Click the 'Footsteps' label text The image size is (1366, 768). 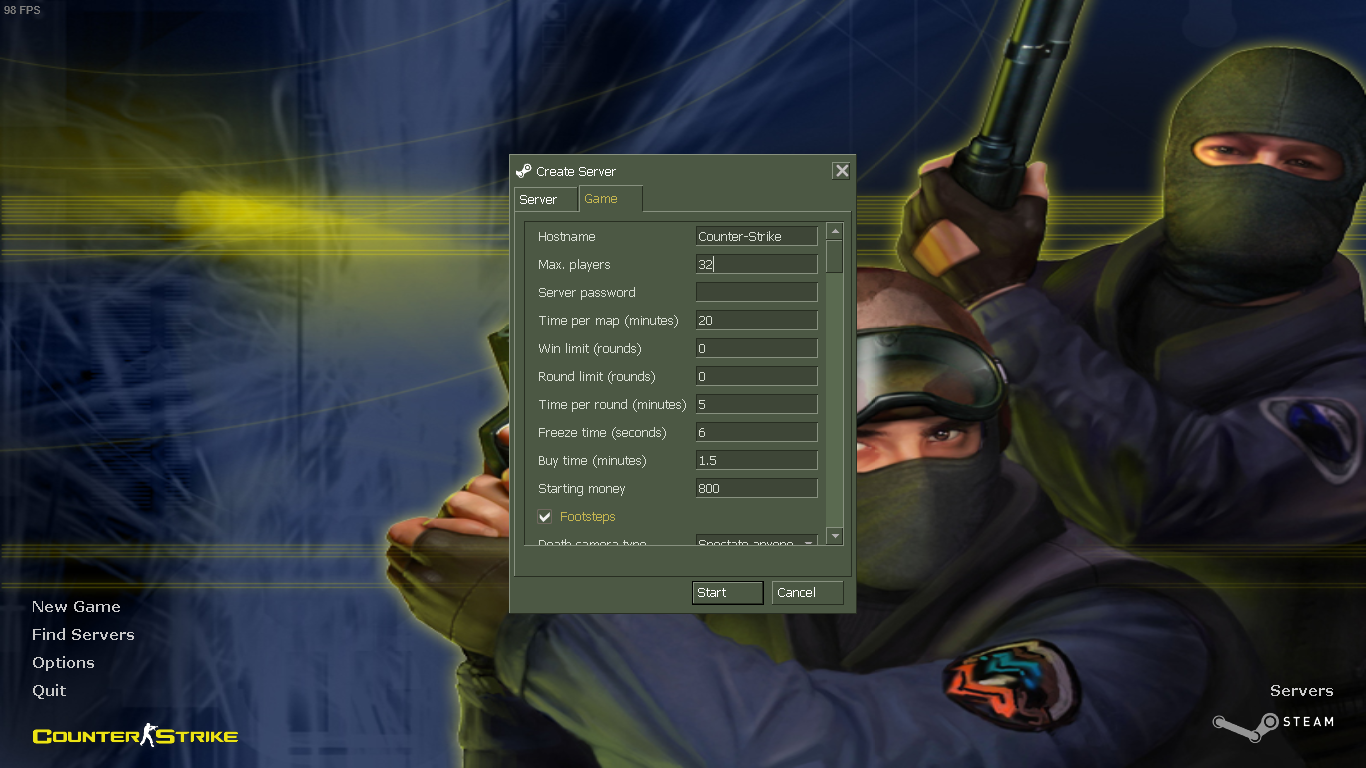(x=588, y=517)
